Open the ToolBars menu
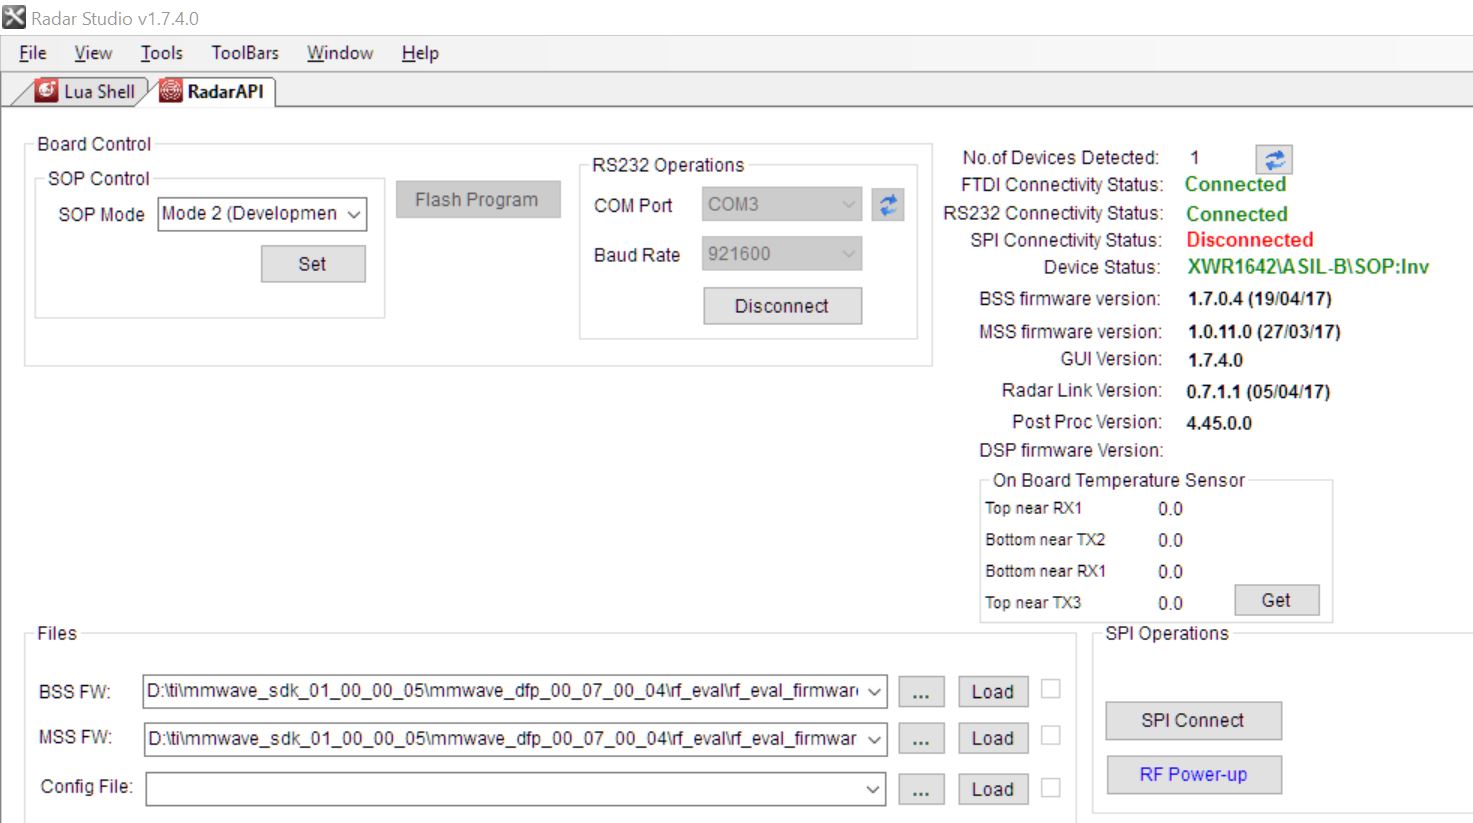 [x=245, y=53]
